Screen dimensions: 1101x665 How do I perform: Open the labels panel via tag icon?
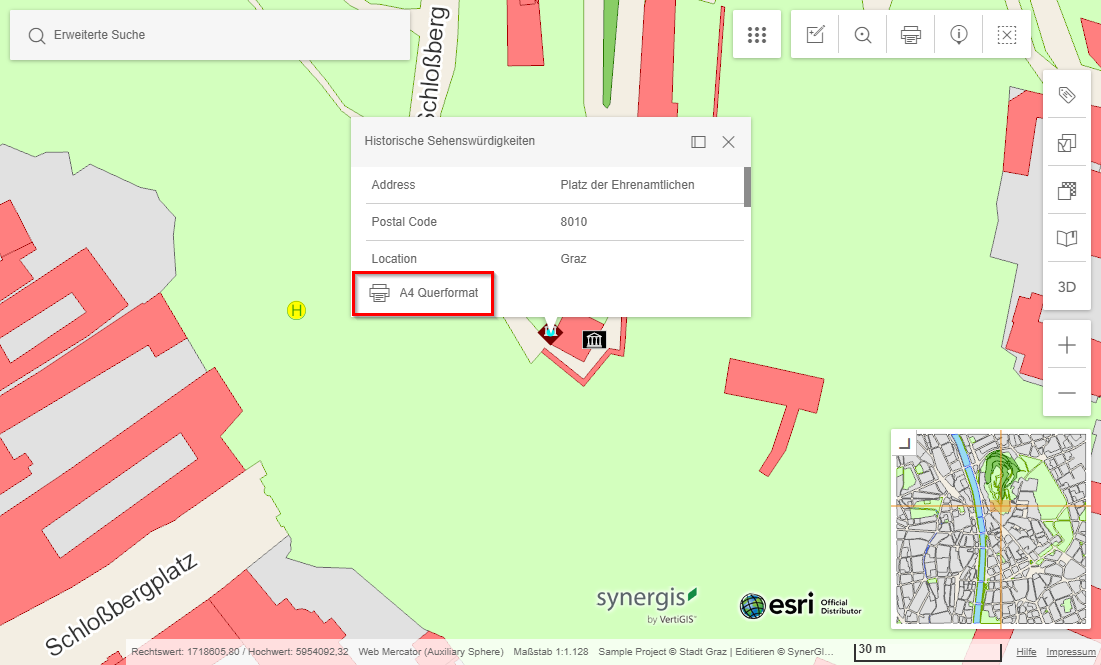click(x=1067, y=93)
